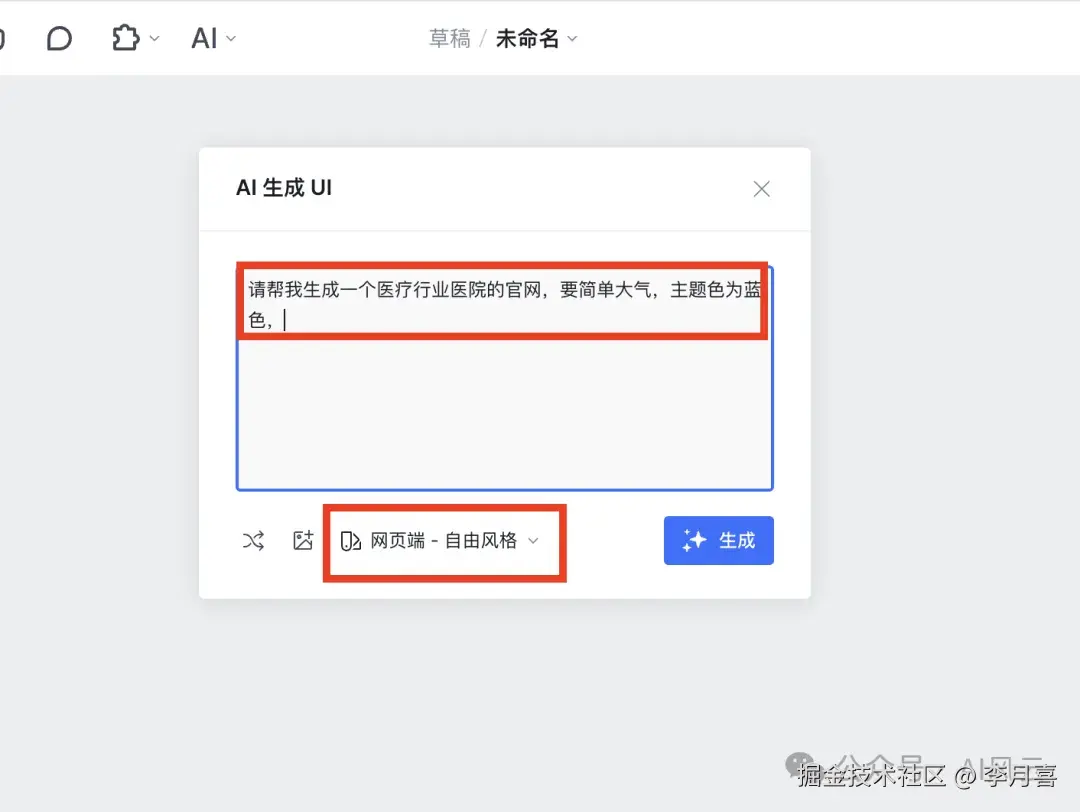Screen dimensions: 1080x812
Task: Click the add image icon in the dialog
Action: [x=303, y=540]
